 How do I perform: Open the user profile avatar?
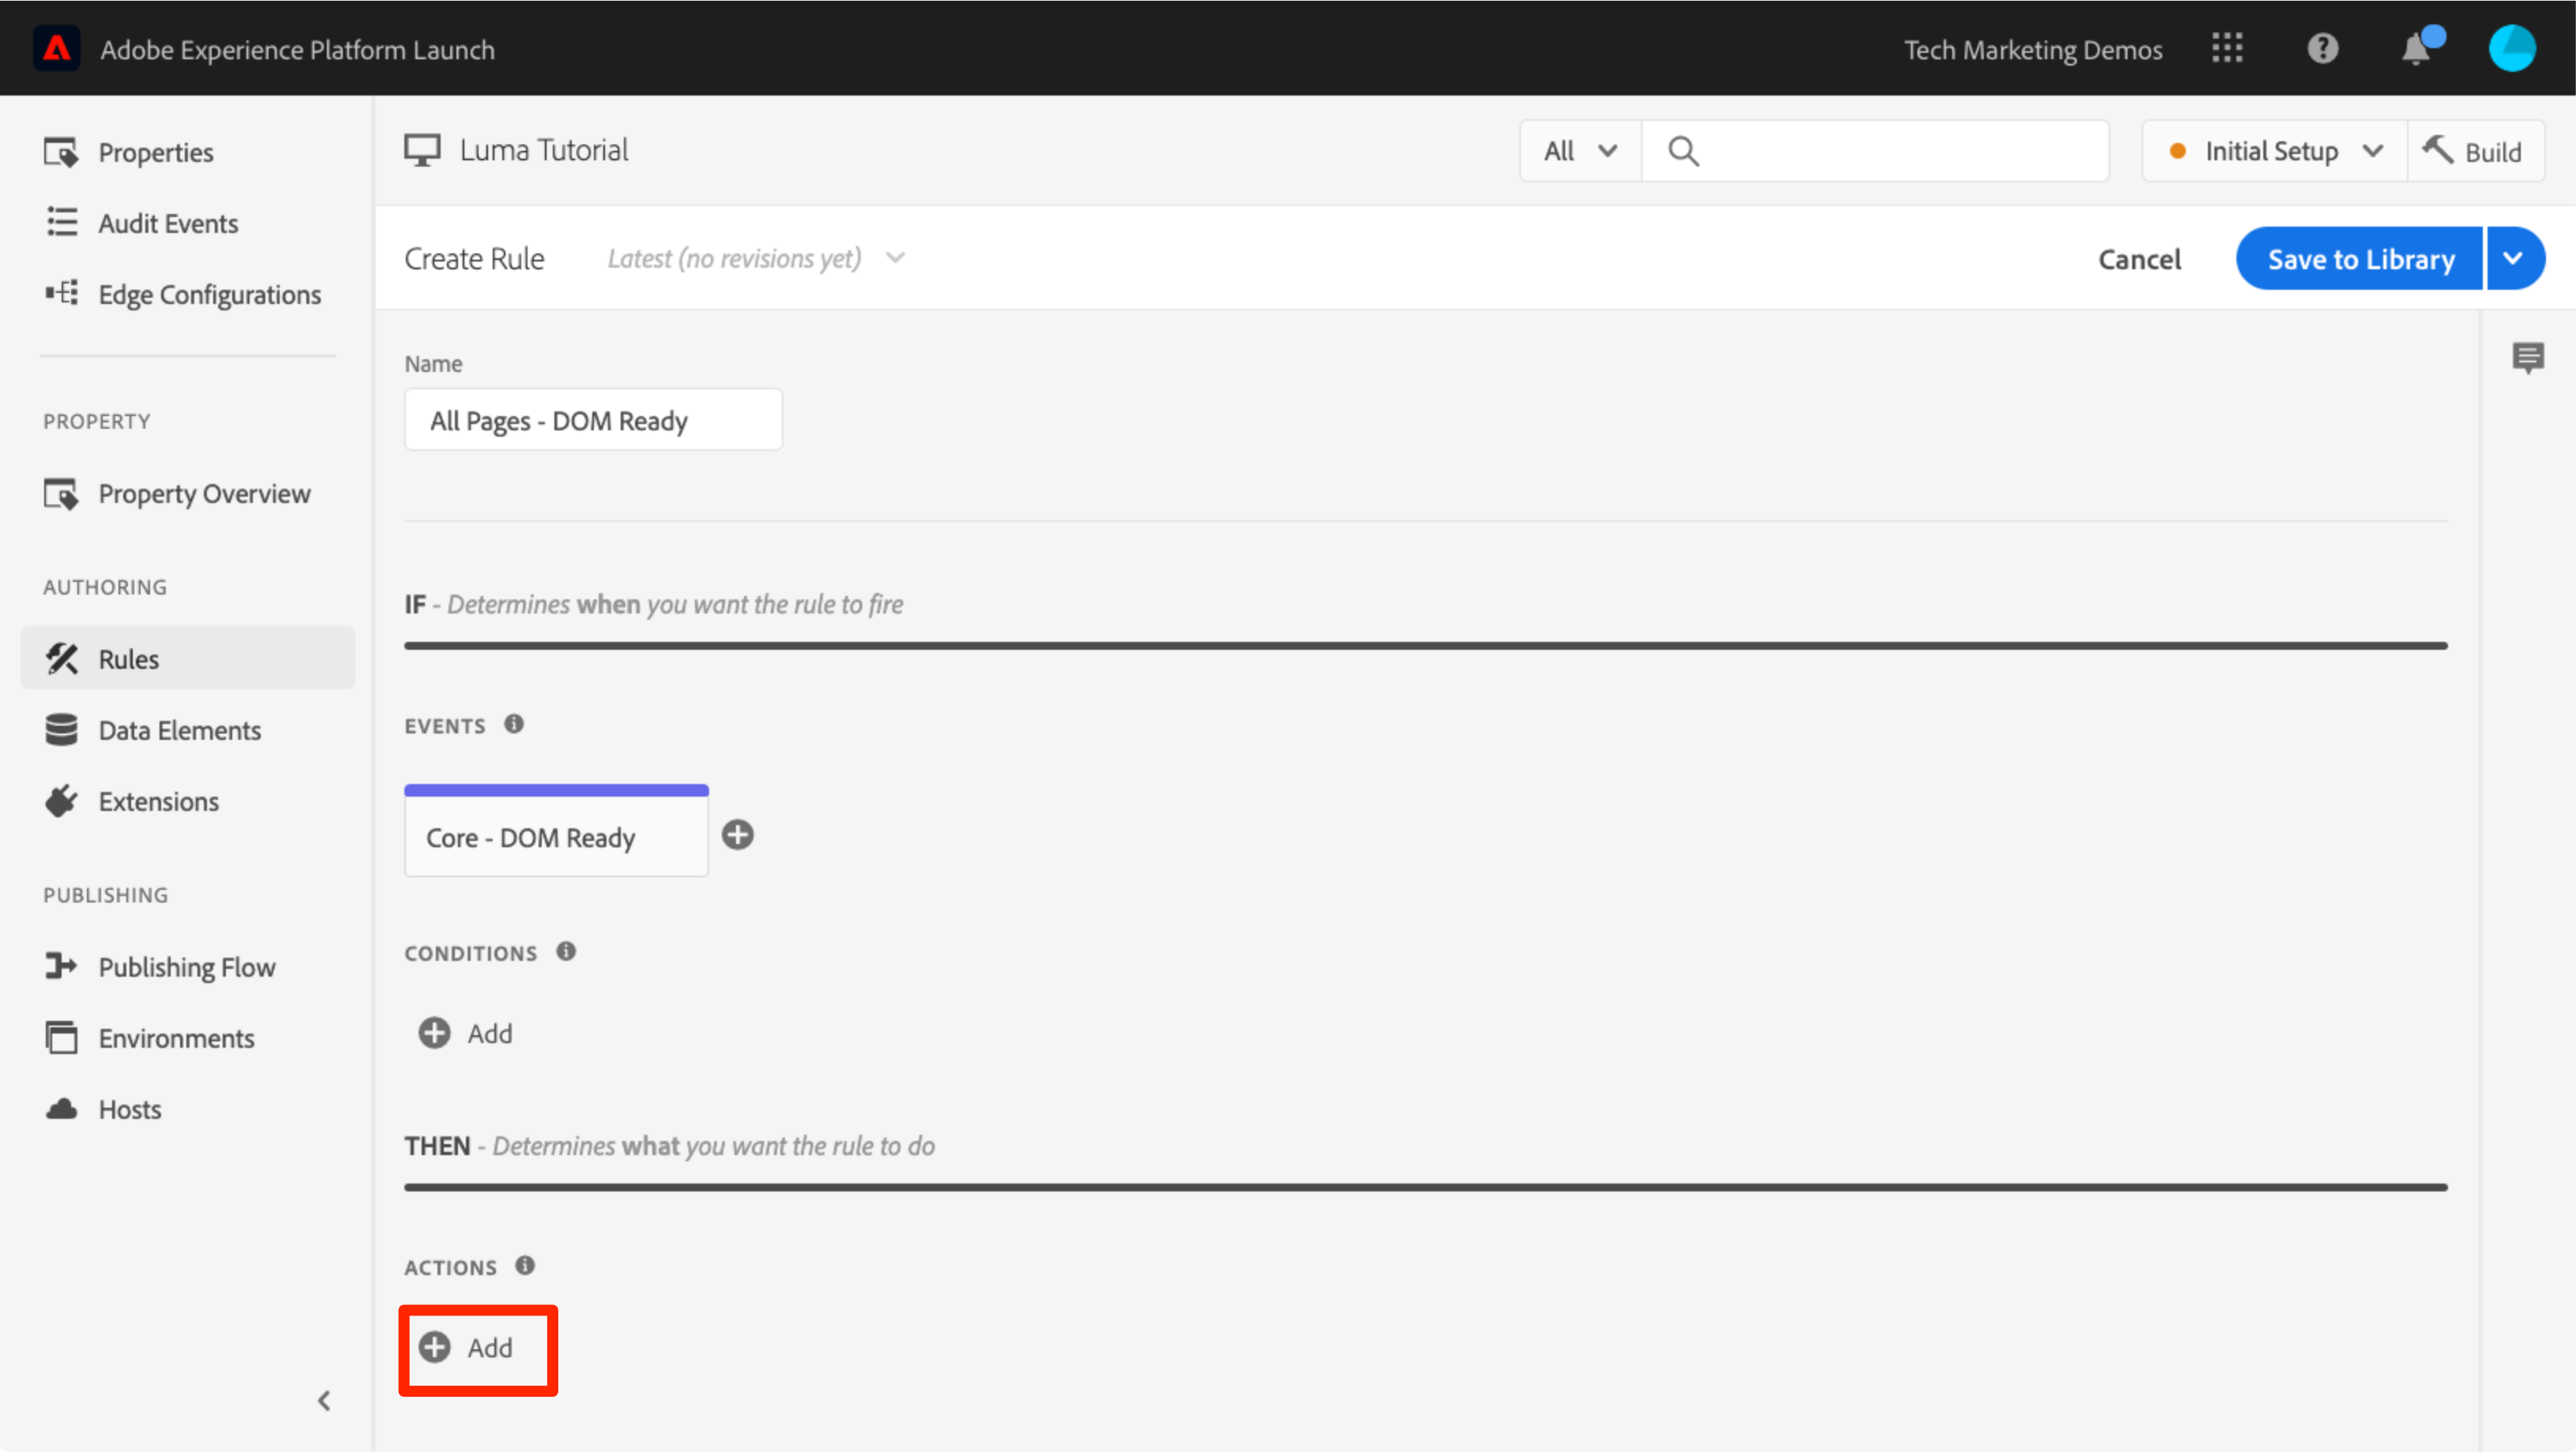[2511, 48]
